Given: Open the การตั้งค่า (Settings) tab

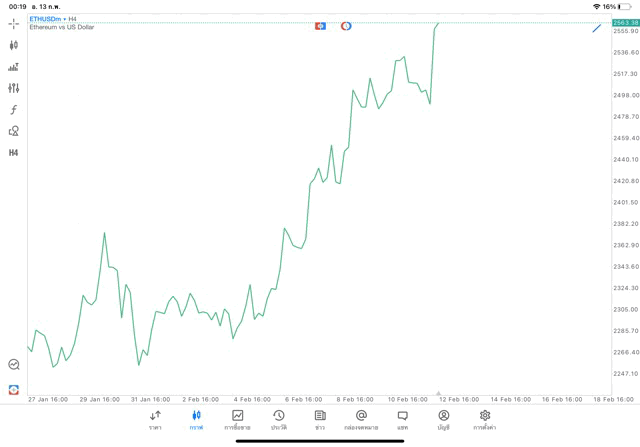Looking at the screenshot, I should (x=485, y=420).
